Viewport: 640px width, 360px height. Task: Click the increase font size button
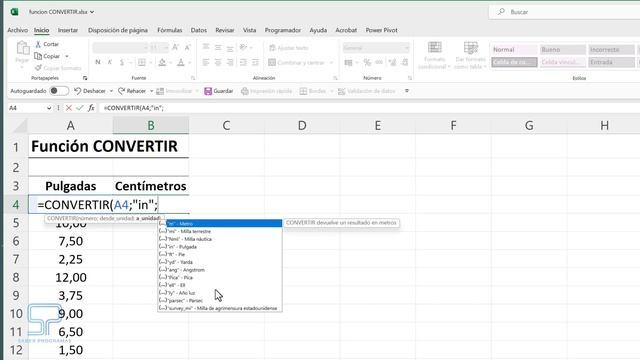176,47
